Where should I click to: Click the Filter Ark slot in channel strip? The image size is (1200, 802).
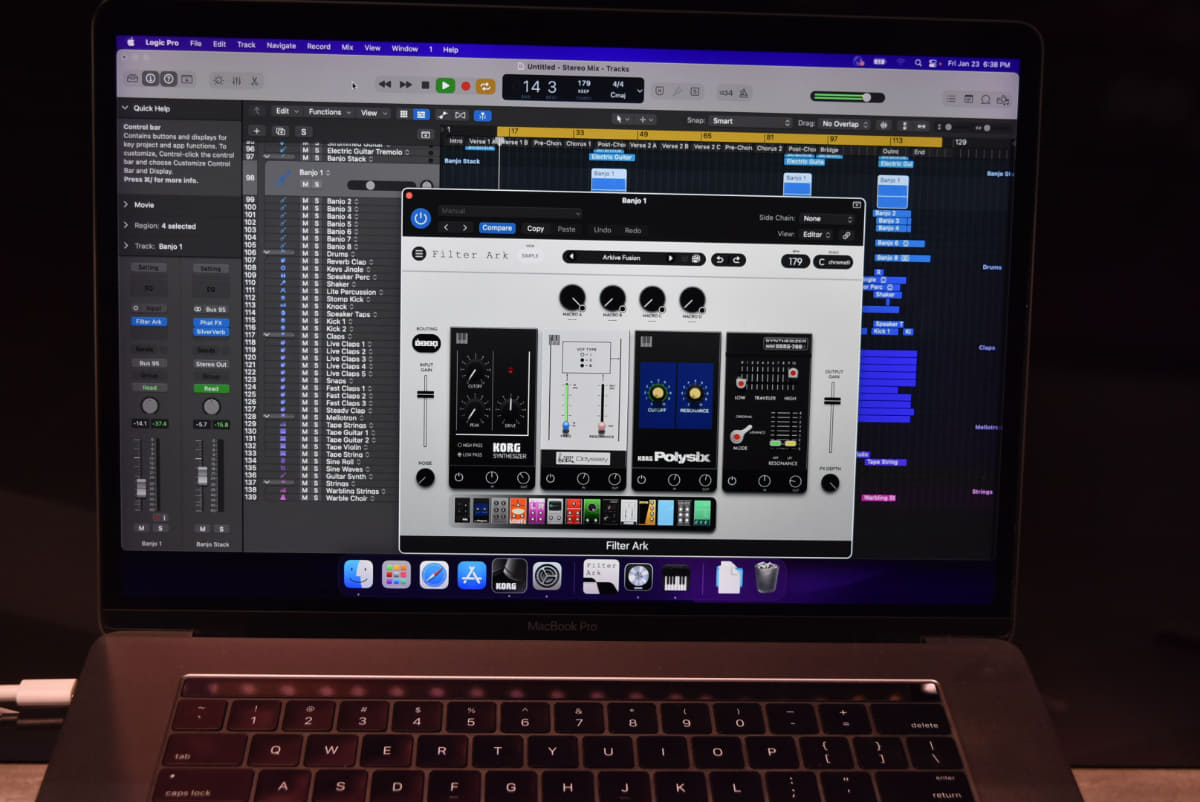tap(149, 321)
